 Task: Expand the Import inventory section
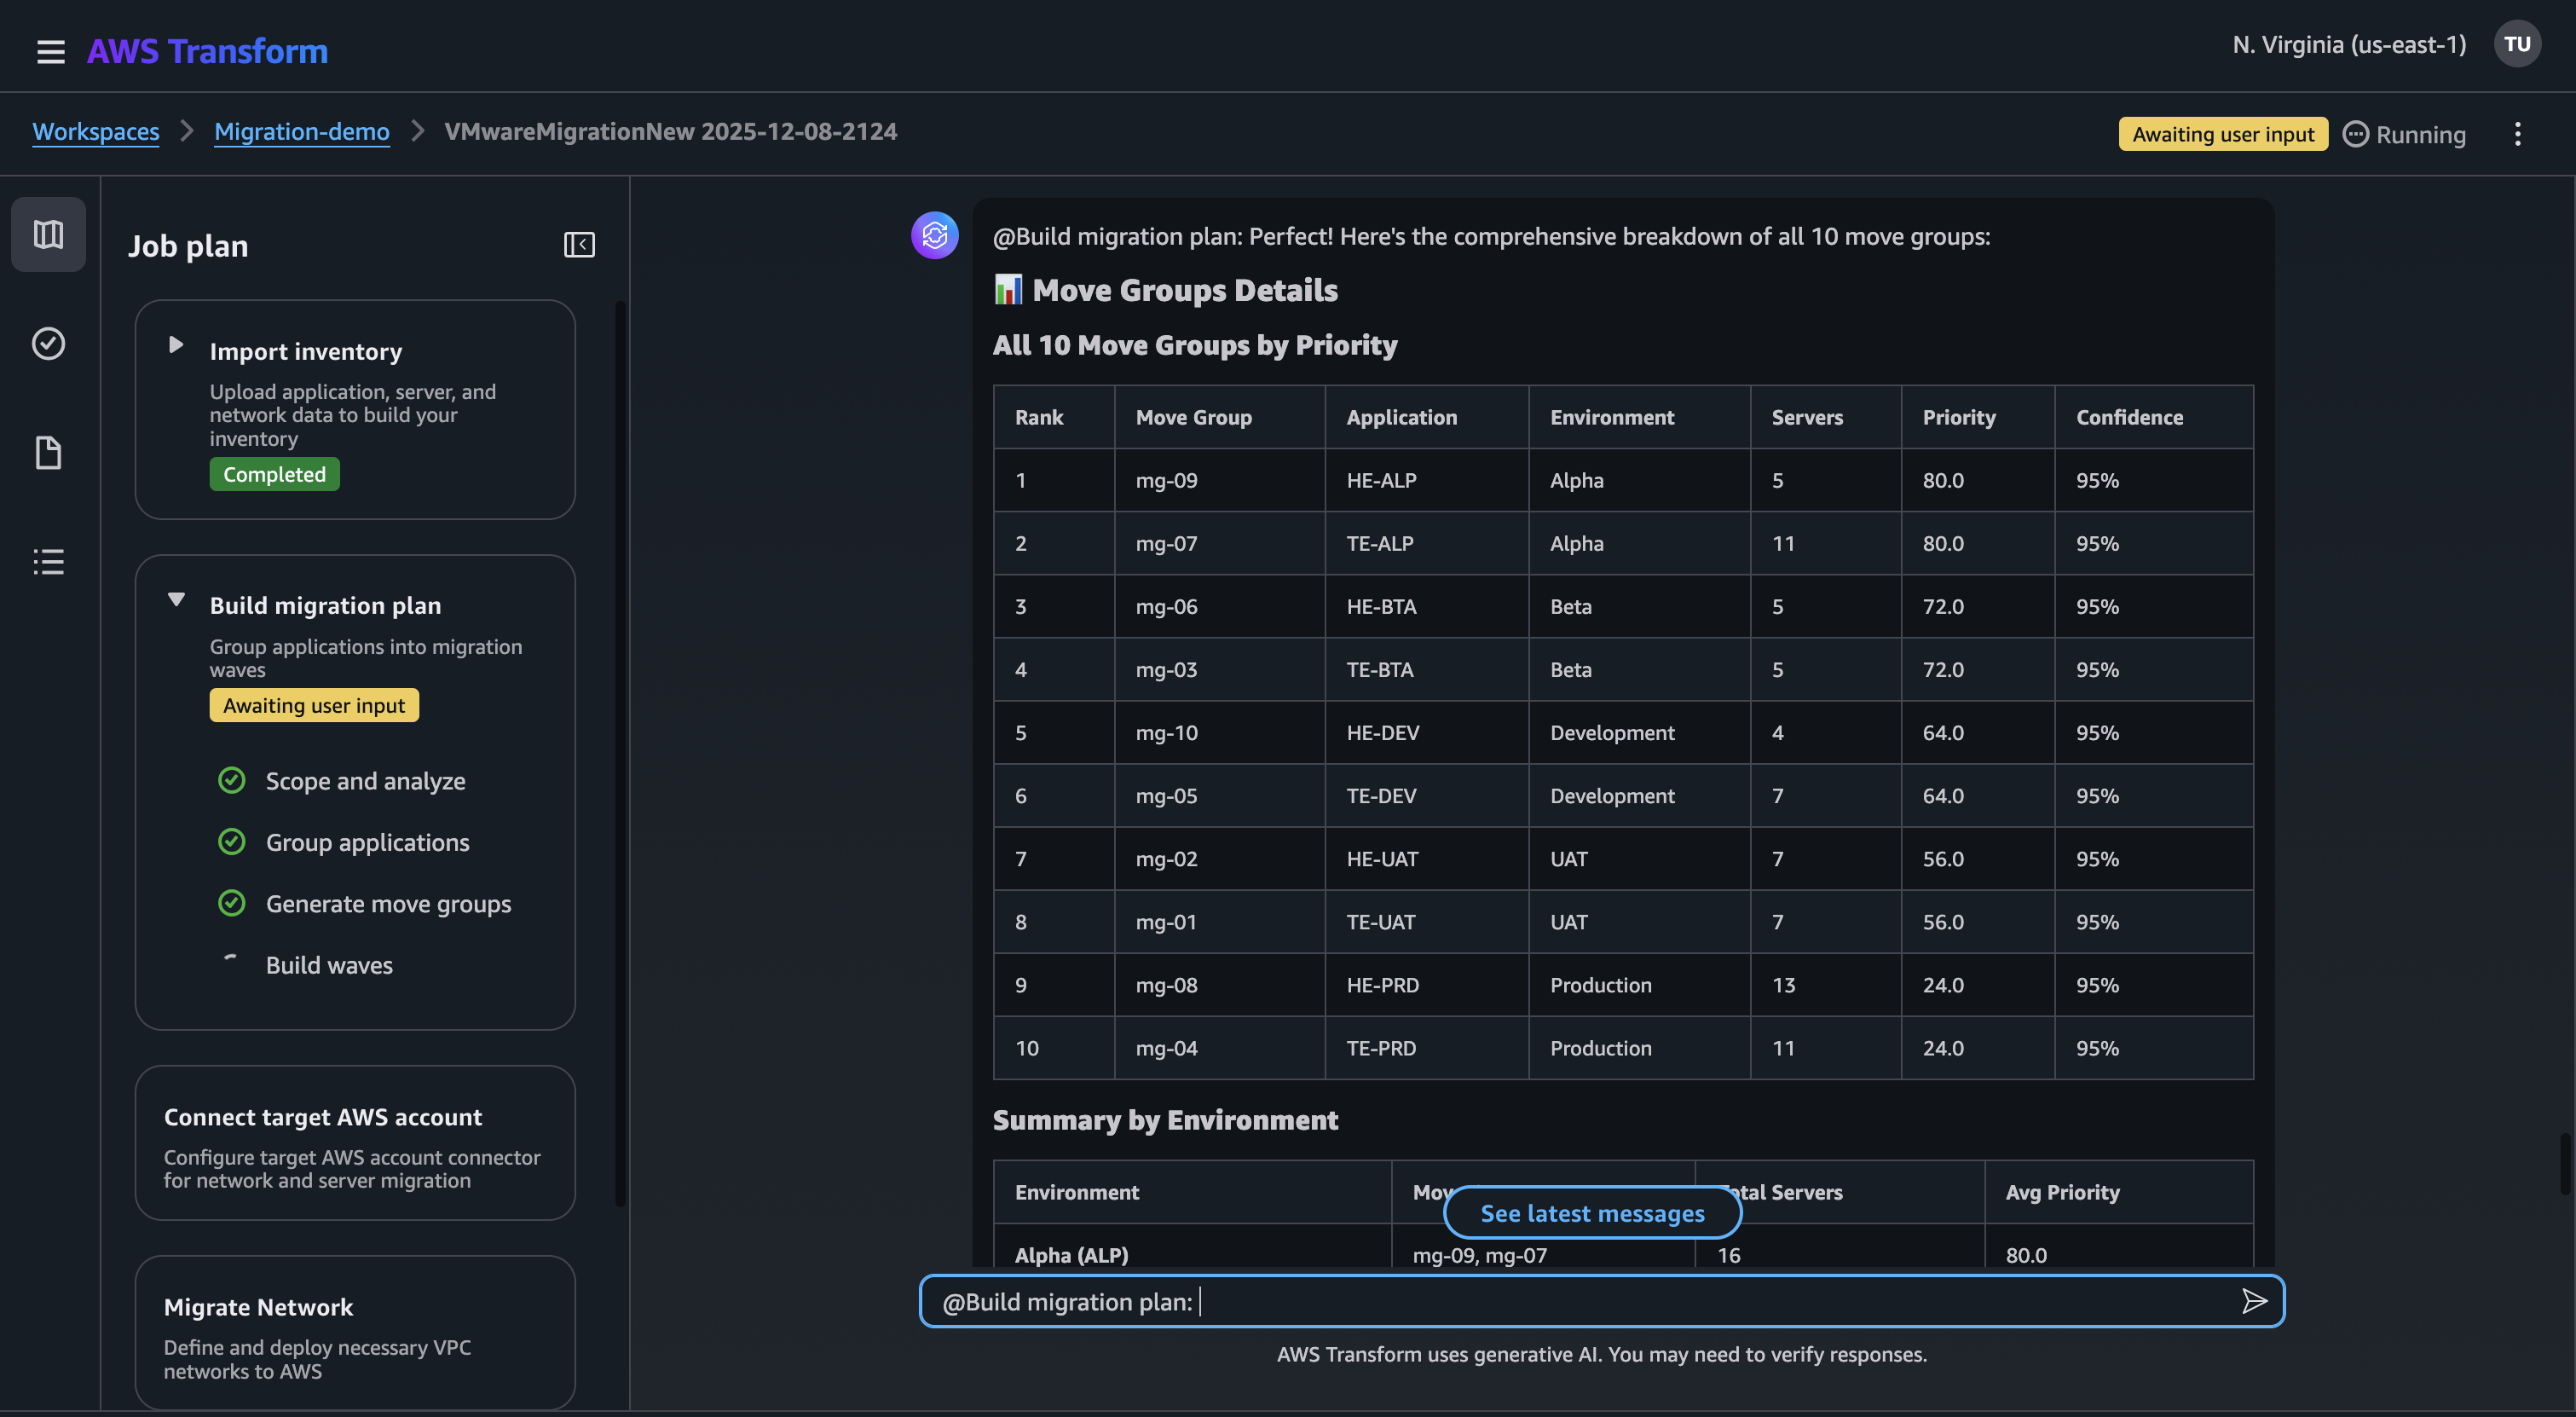click(176, 345)
